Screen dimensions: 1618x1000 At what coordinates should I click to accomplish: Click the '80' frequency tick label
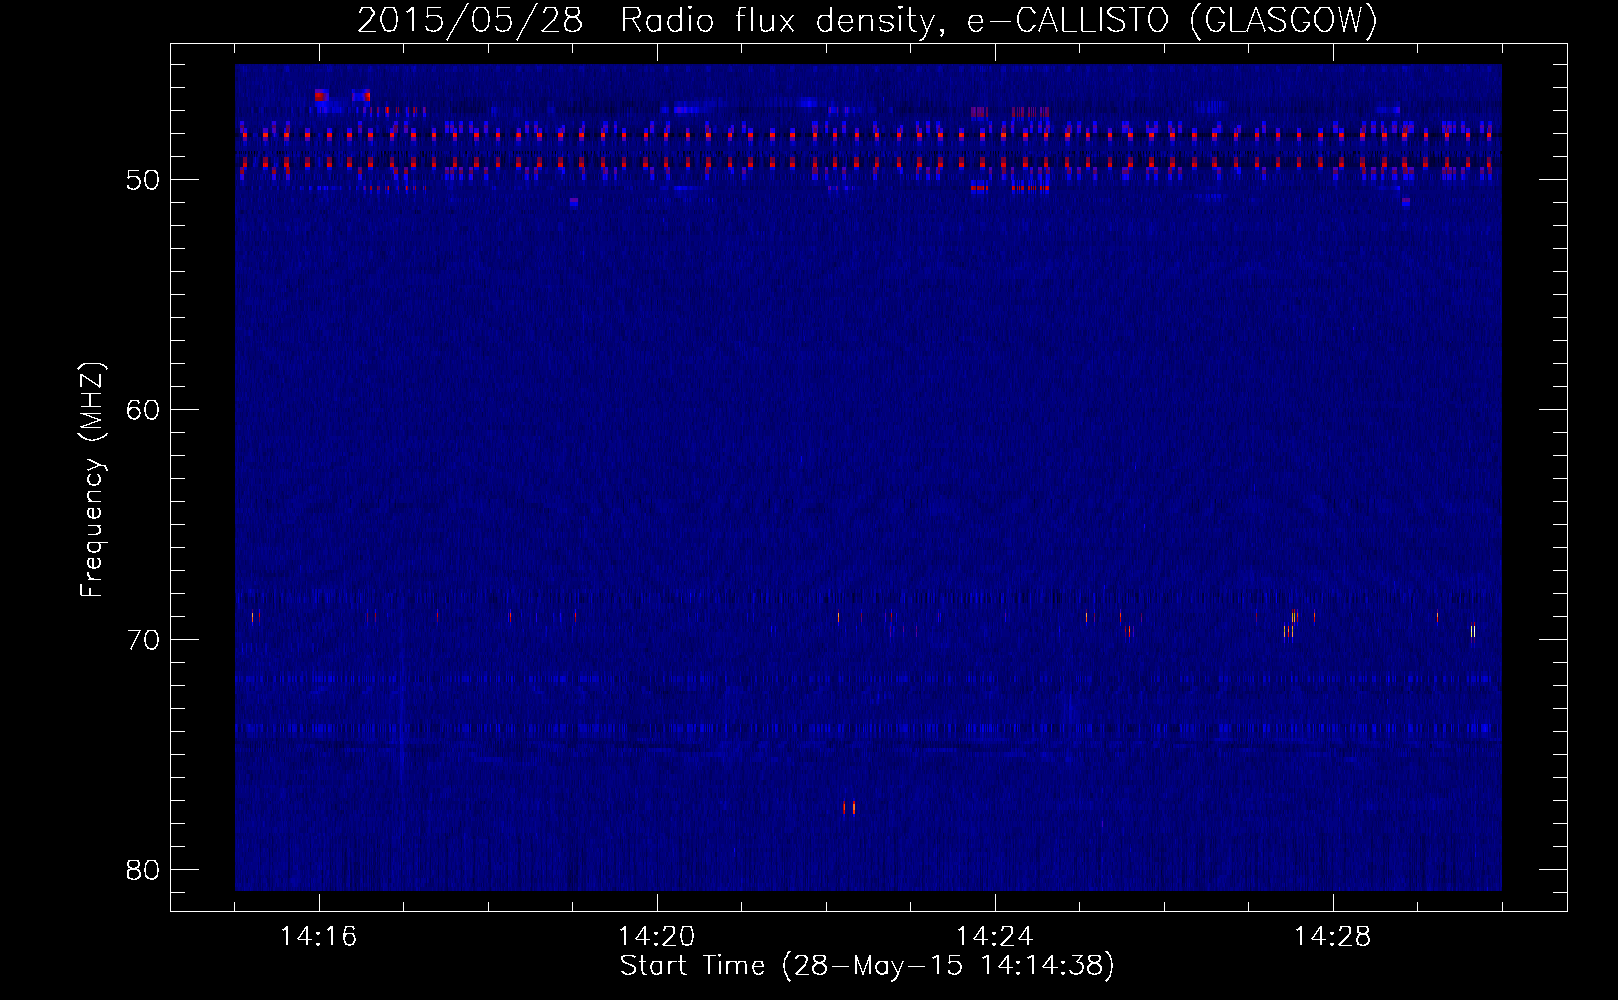143,870
